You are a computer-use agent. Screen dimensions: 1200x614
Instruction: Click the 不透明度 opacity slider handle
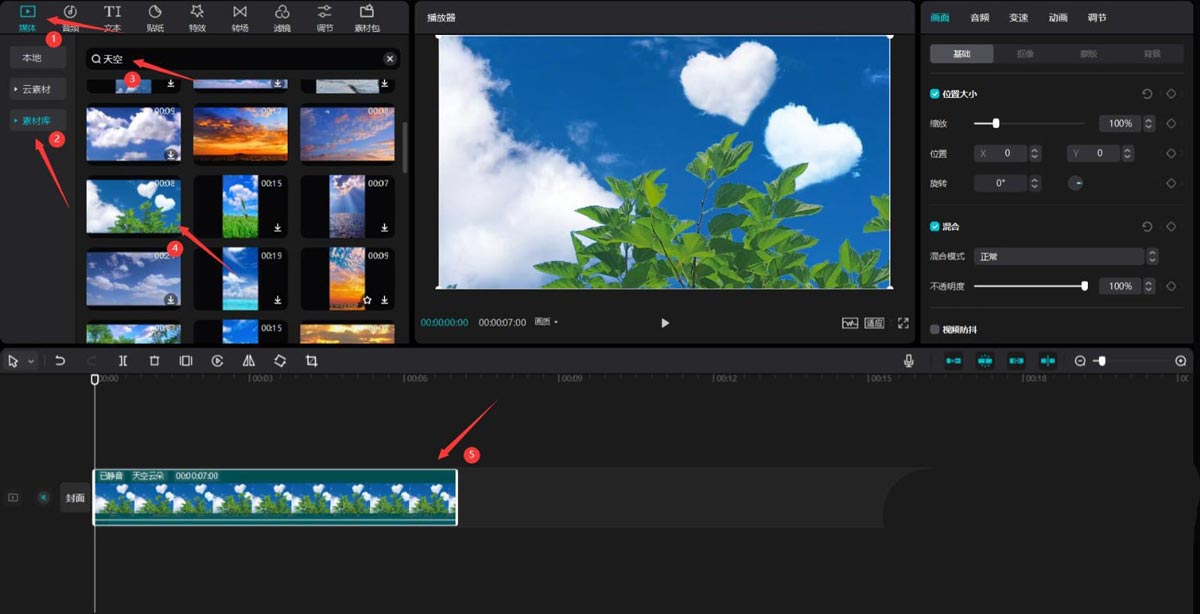[1084, 287]
